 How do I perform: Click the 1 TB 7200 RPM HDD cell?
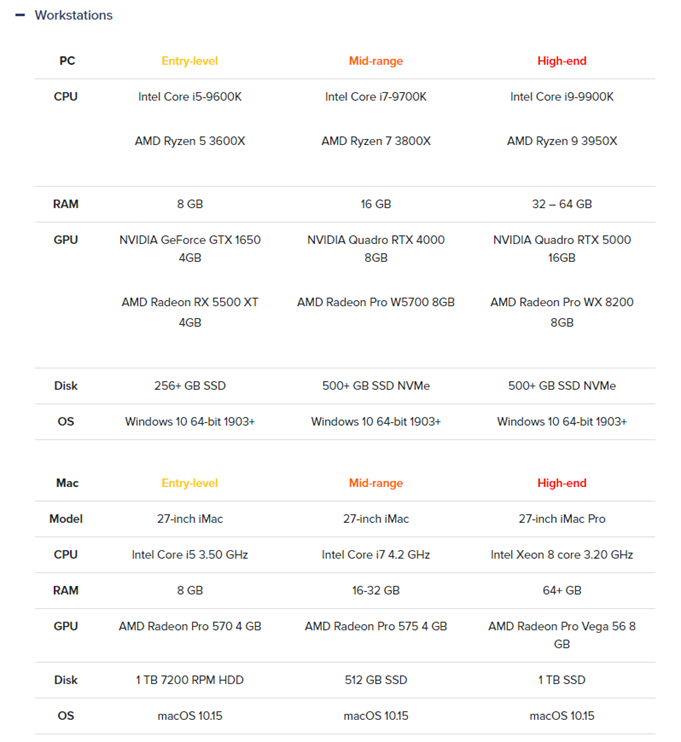[190, 680]
